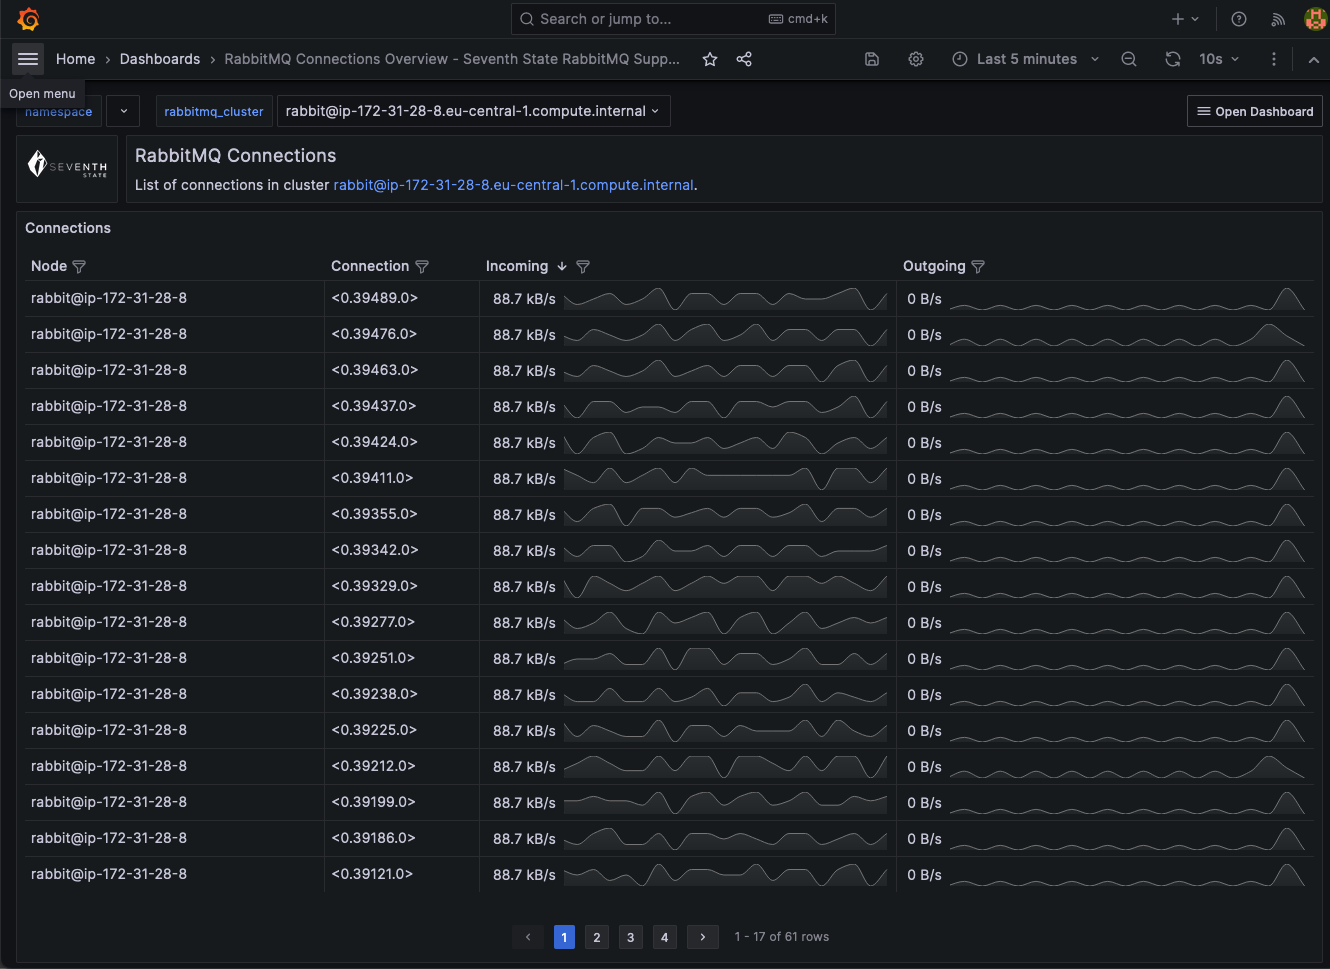
Task: Expand the namespace variable dropdown
Action: click(x=124, y=111)
